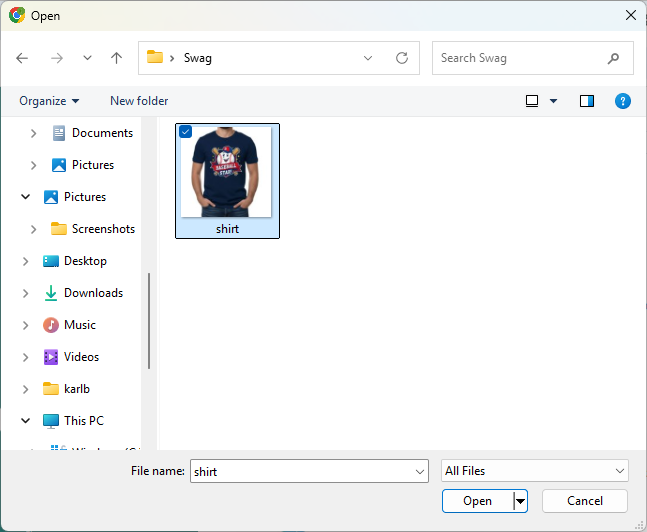Image resolution: width=647 pixels, height=532 pixels.
Task: Click the New folder button
Action: click(x=139, y=101)
